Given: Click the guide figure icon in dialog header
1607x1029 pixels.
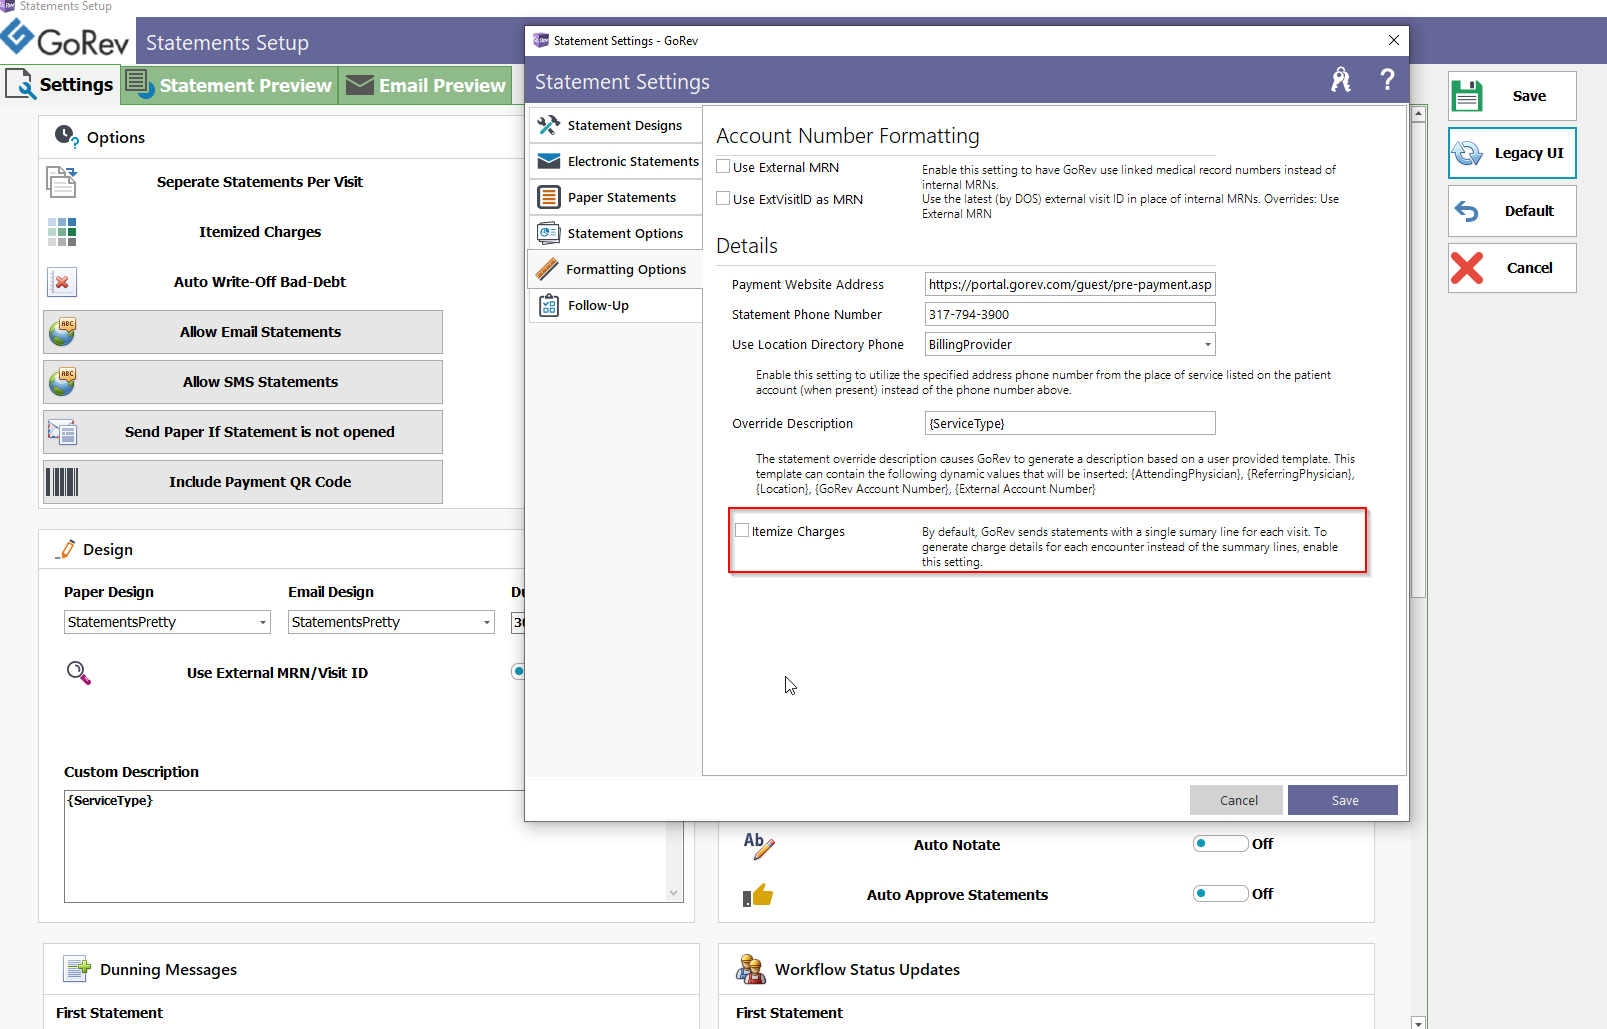Looking at the screenshot, I should point(1341,80).
